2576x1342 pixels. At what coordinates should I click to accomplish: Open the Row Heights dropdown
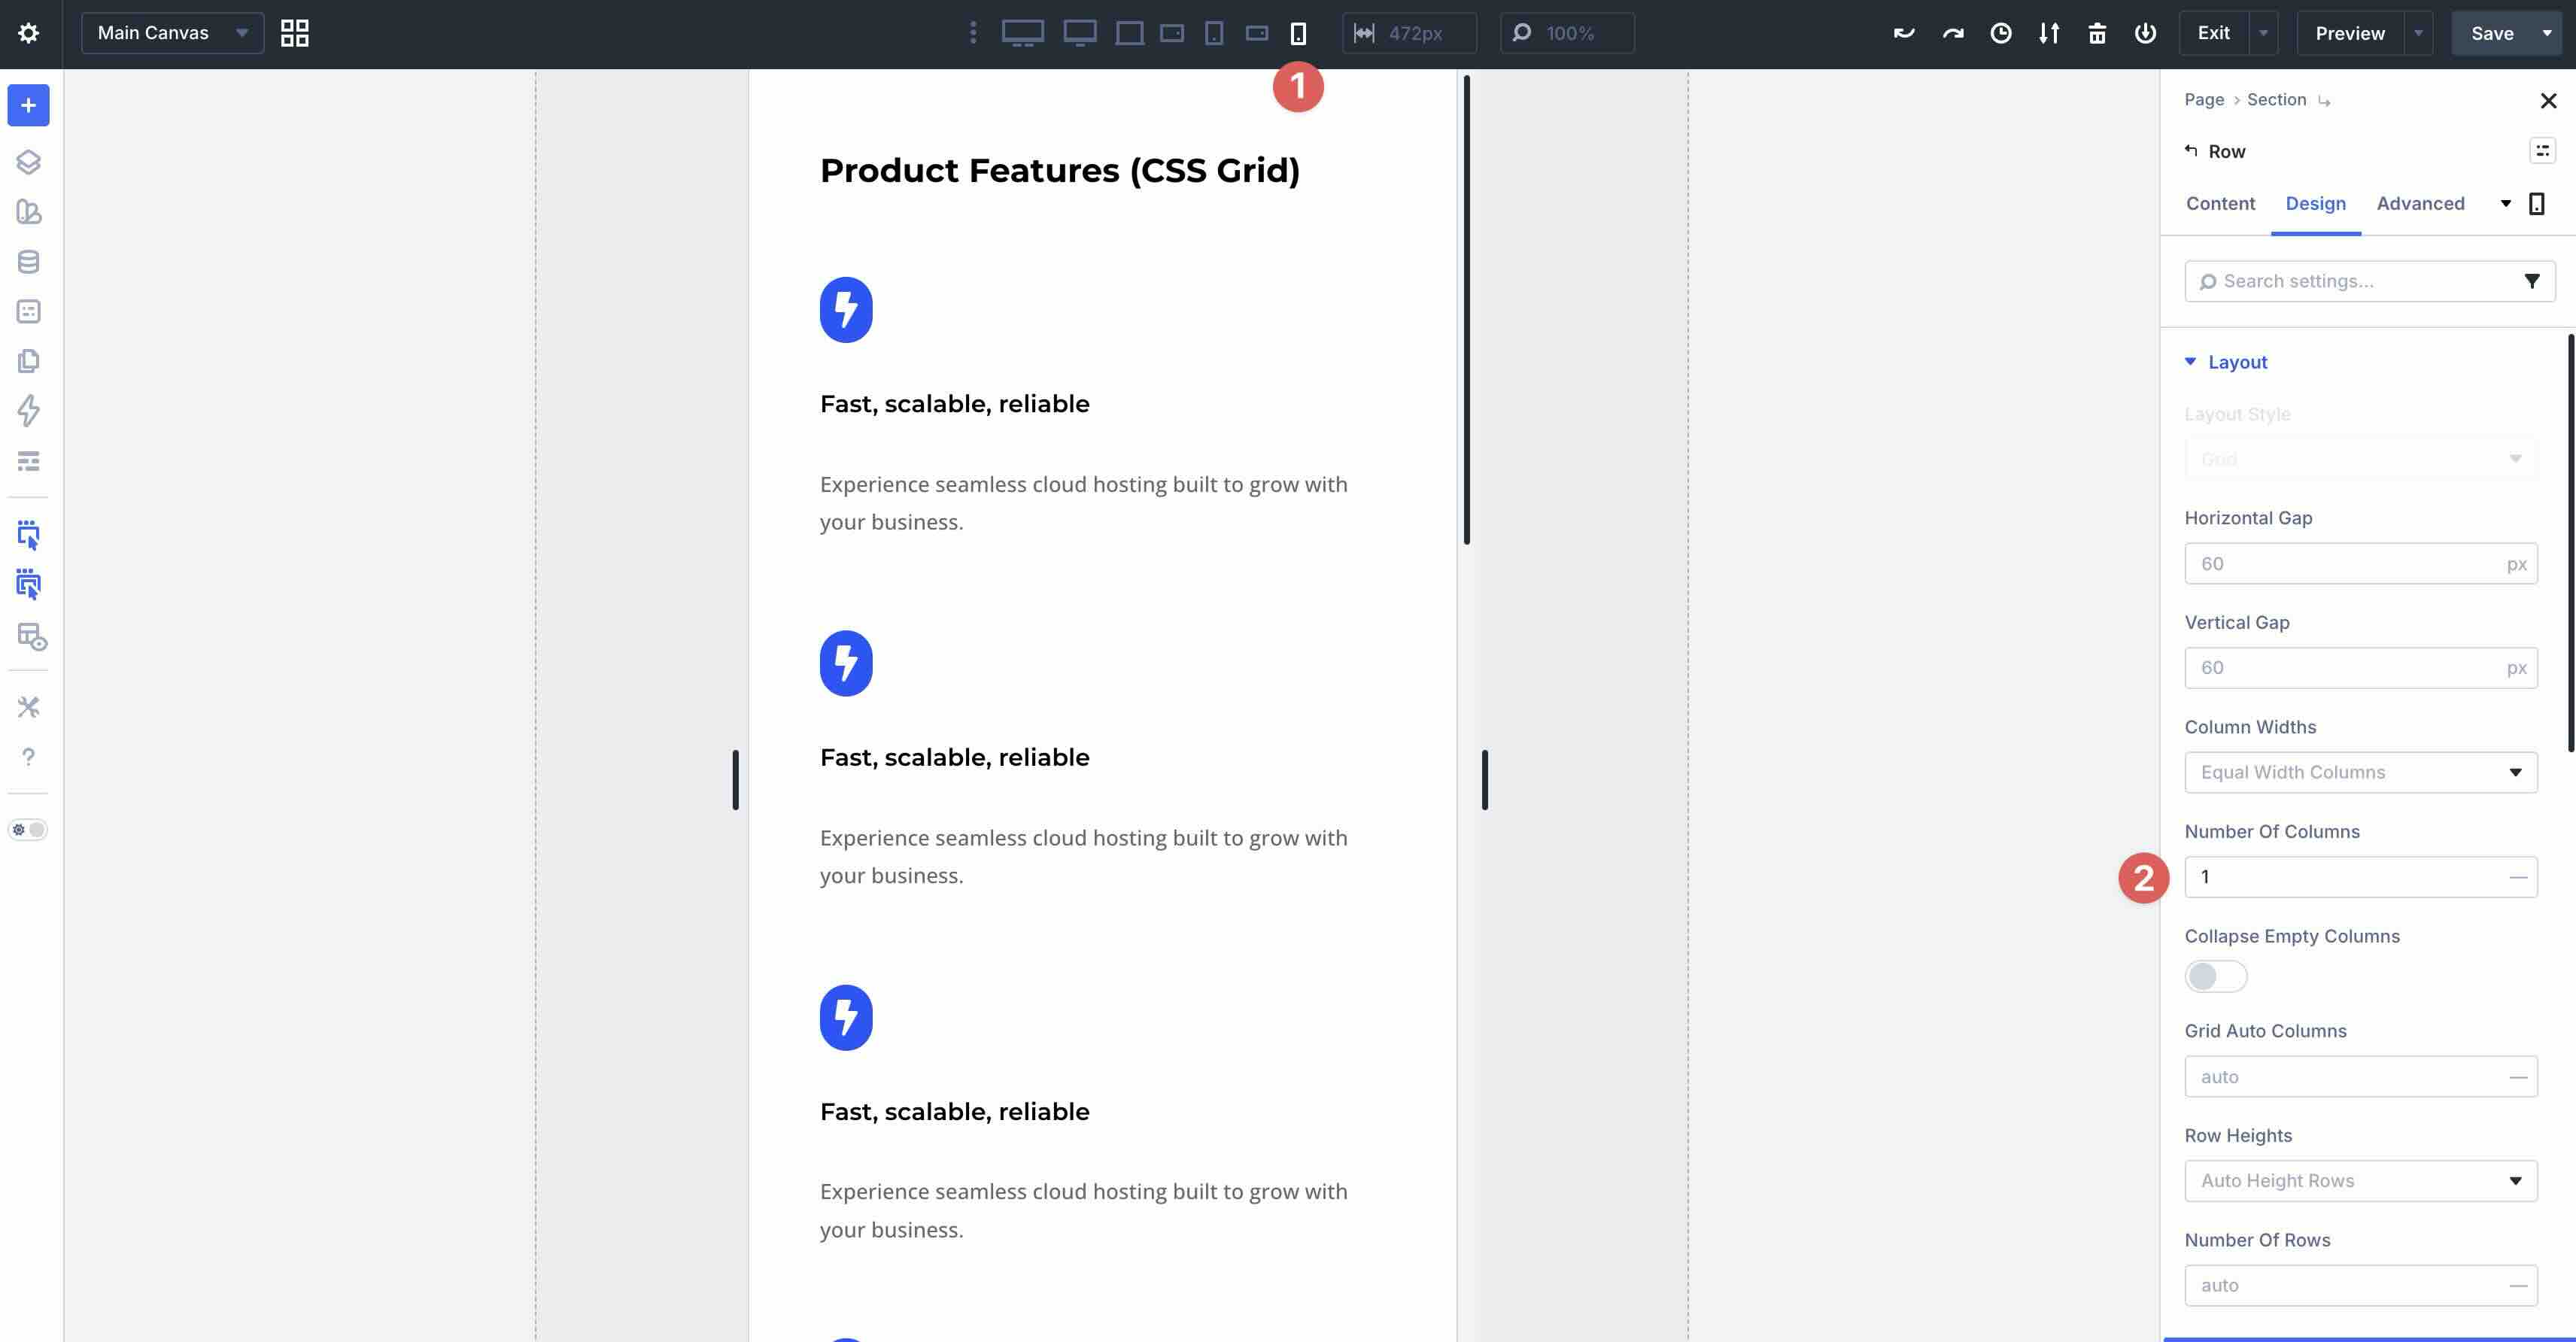tap(2360, 1180)
